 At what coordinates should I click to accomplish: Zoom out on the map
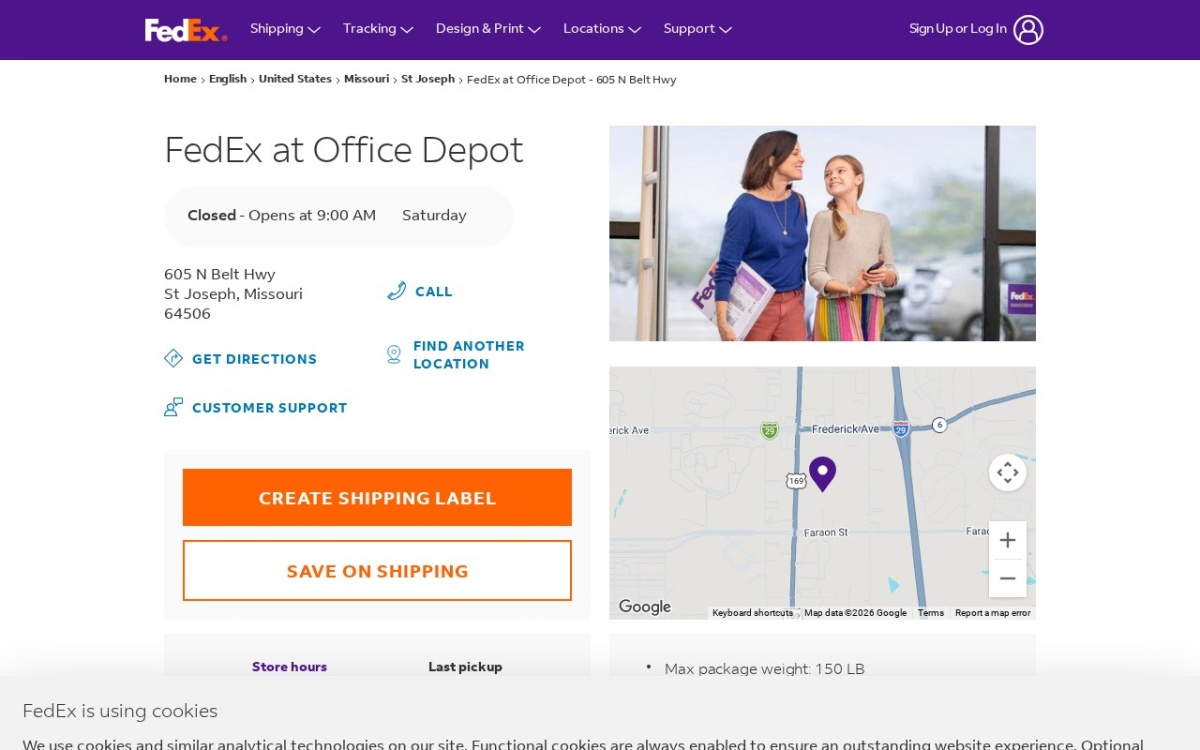(x=1007, y=579)
